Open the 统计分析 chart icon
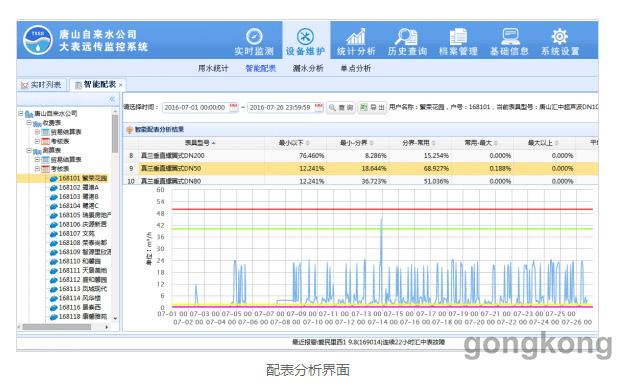Screen dimensions: 625x389 [x=356, y=36]
